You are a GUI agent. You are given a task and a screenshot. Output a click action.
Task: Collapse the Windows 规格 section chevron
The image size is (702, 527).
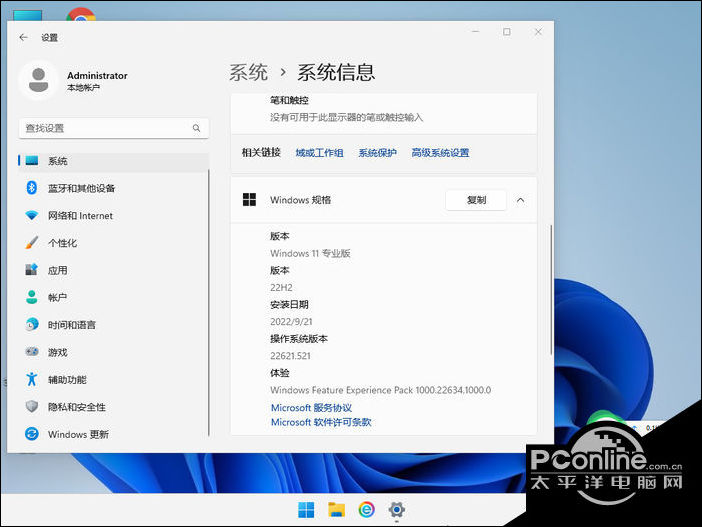tap(520, 200)
